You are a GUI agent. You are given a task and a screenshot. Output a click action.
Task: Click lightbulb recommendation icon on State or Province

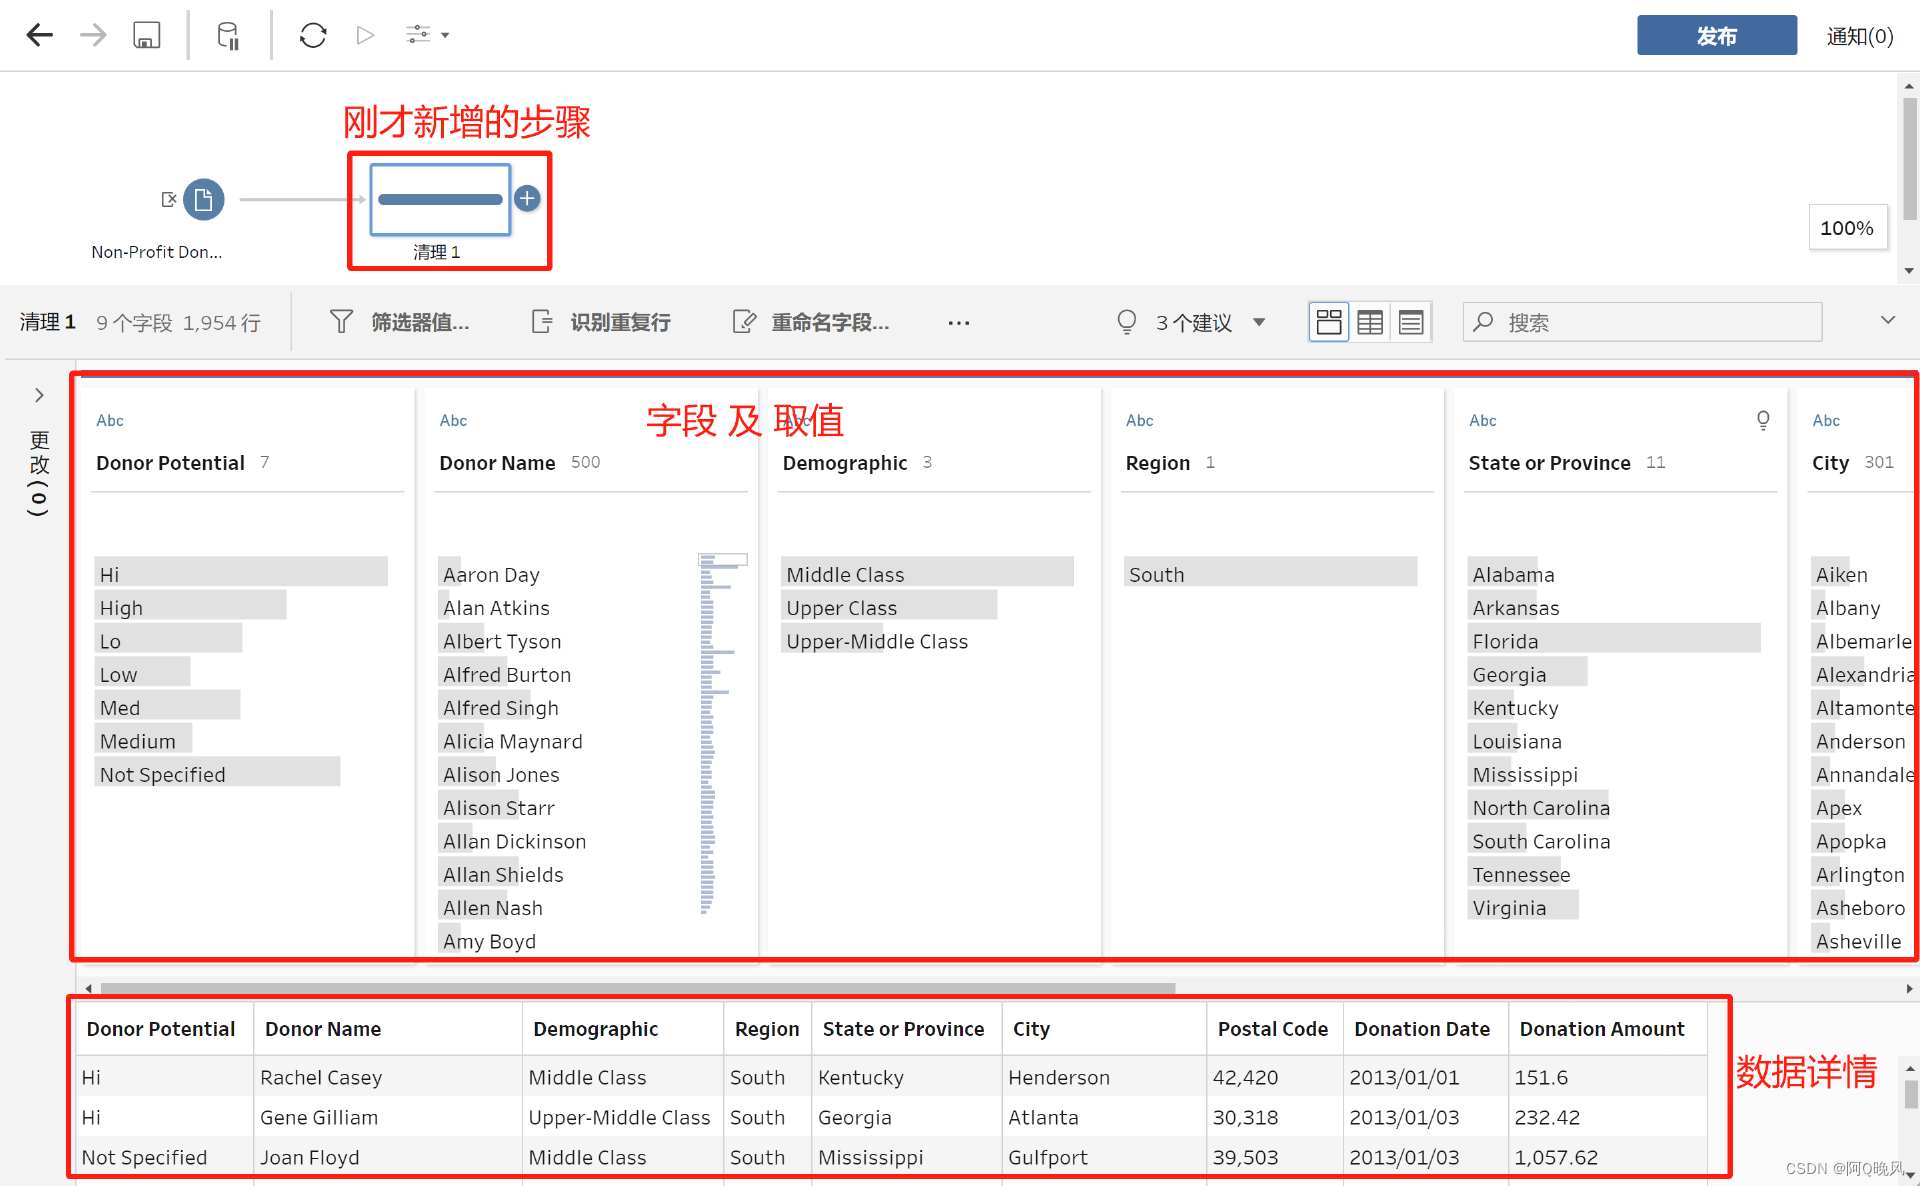[1763, 420]
